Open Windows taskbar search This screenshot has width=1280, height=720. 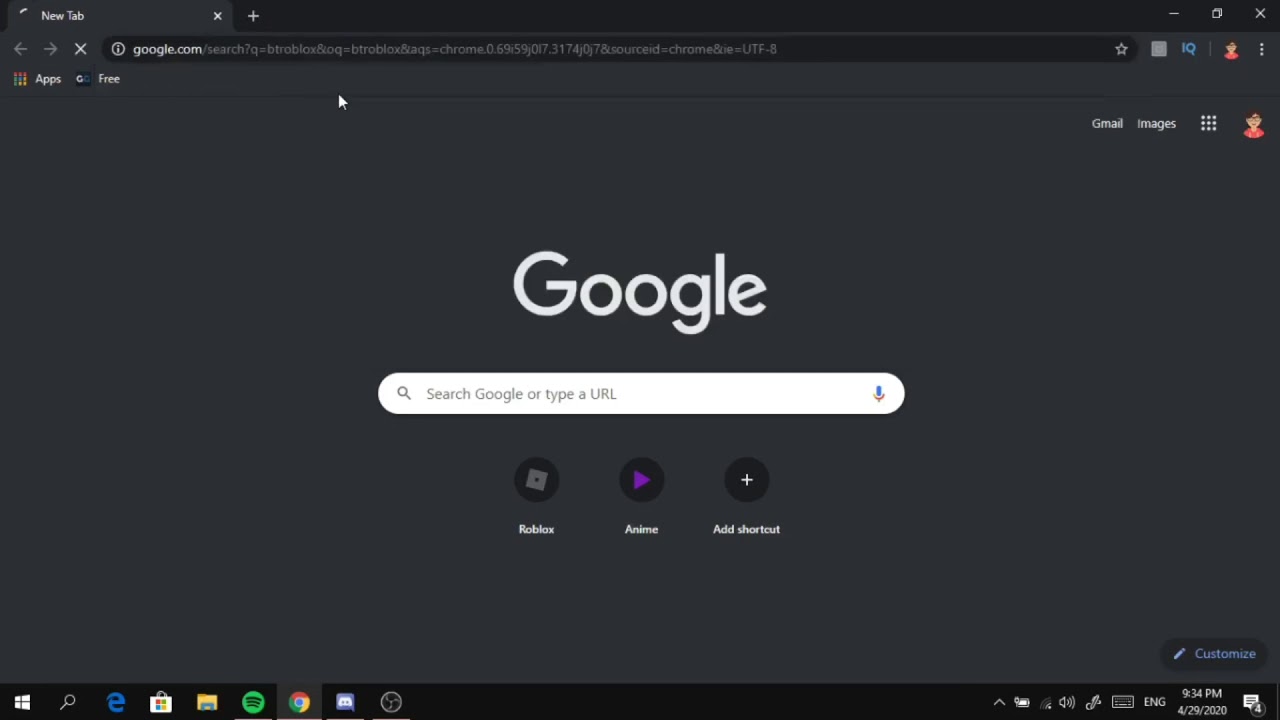point(68,702)
